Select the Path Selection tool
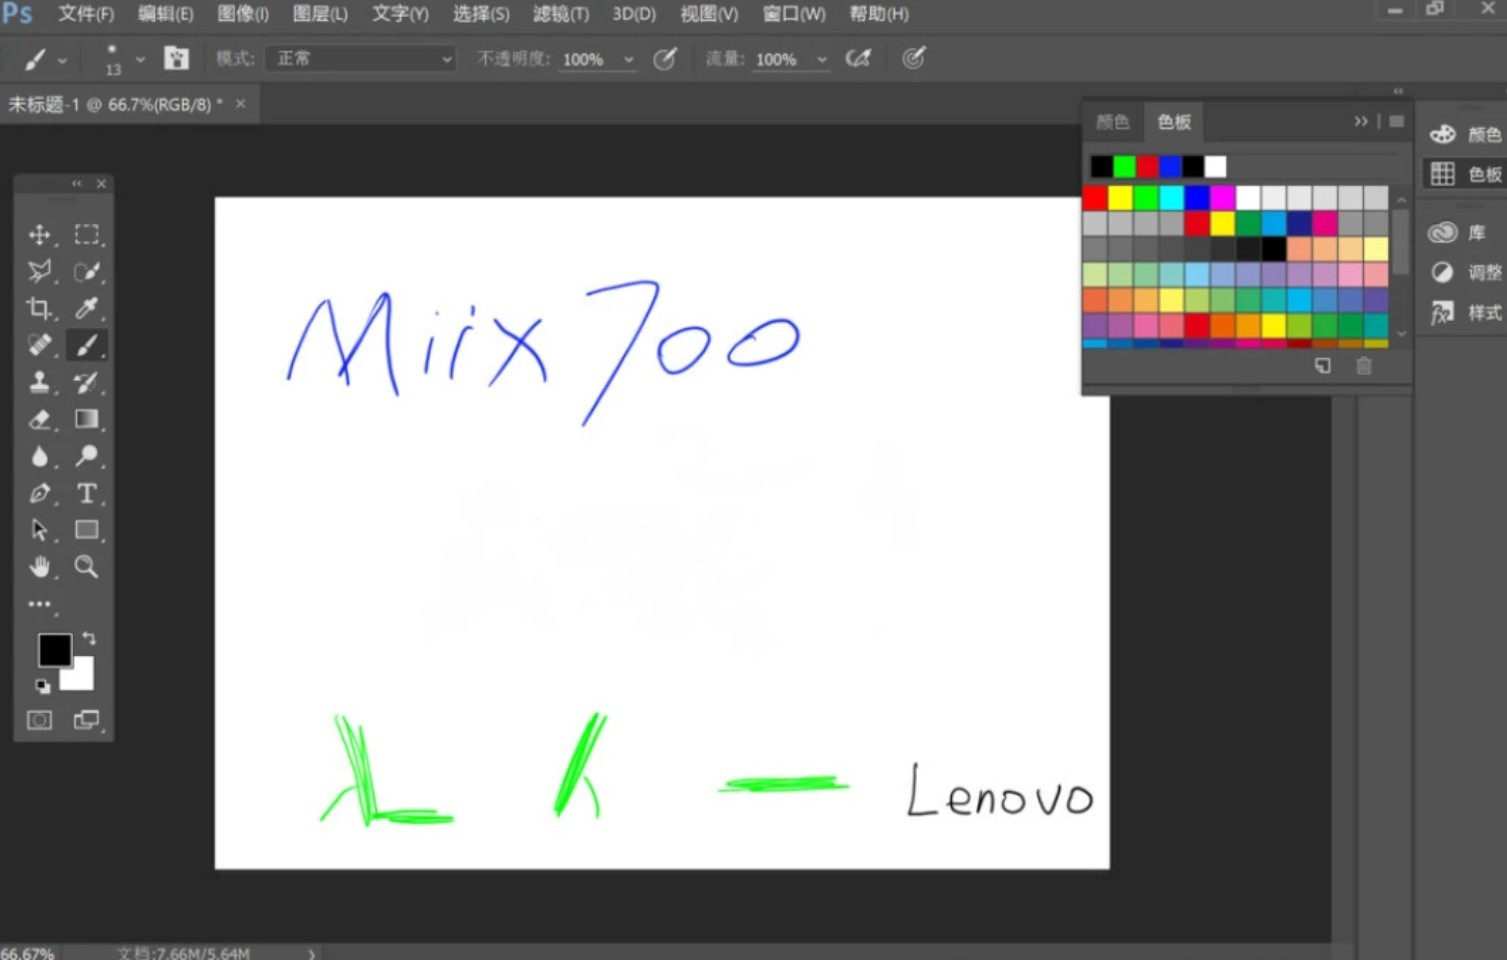This screenshot has height=960, width=1507. click(x=39, y=530)
